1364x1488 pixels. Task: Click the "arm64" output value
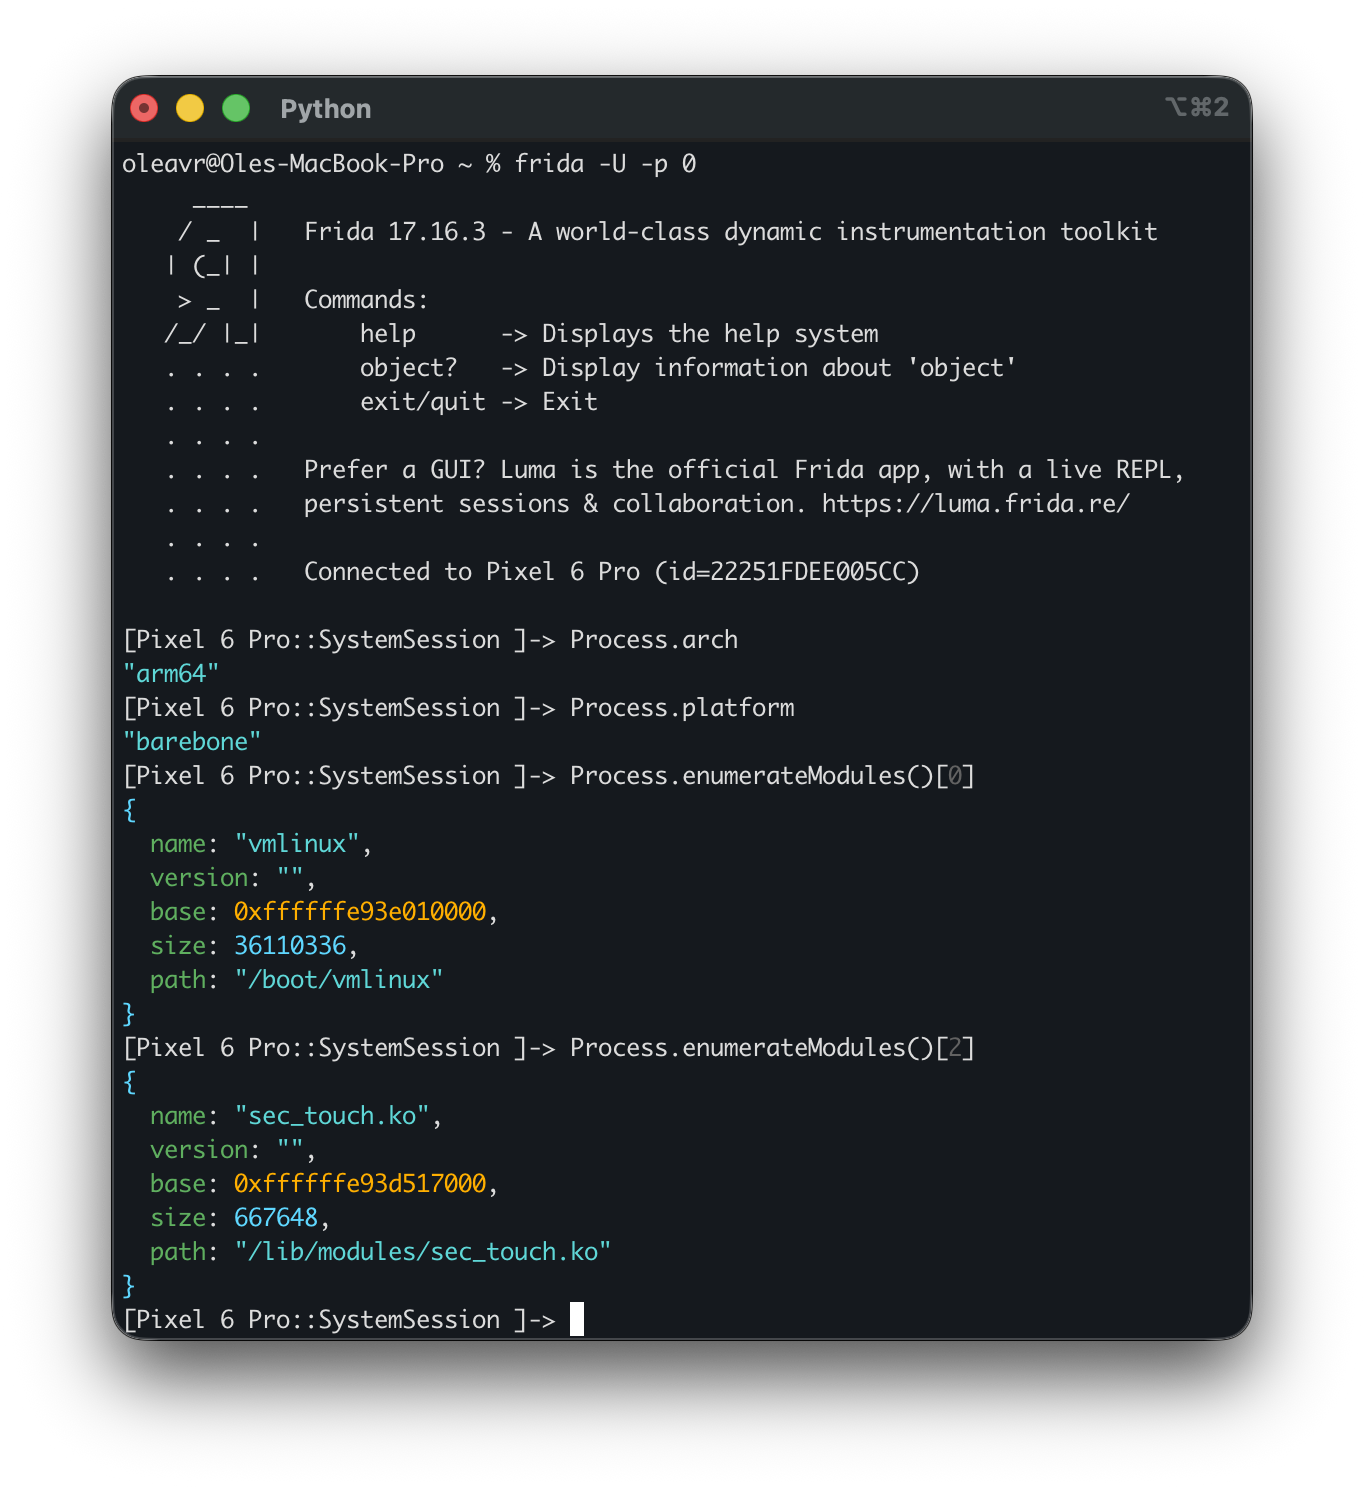click(x=171, y=674)
